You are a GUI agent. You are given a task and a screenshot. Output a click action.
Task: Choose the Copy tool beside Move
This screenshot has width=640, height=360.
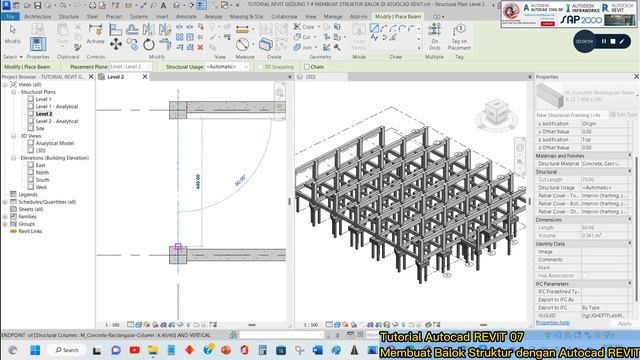click(x=132, y=44)
